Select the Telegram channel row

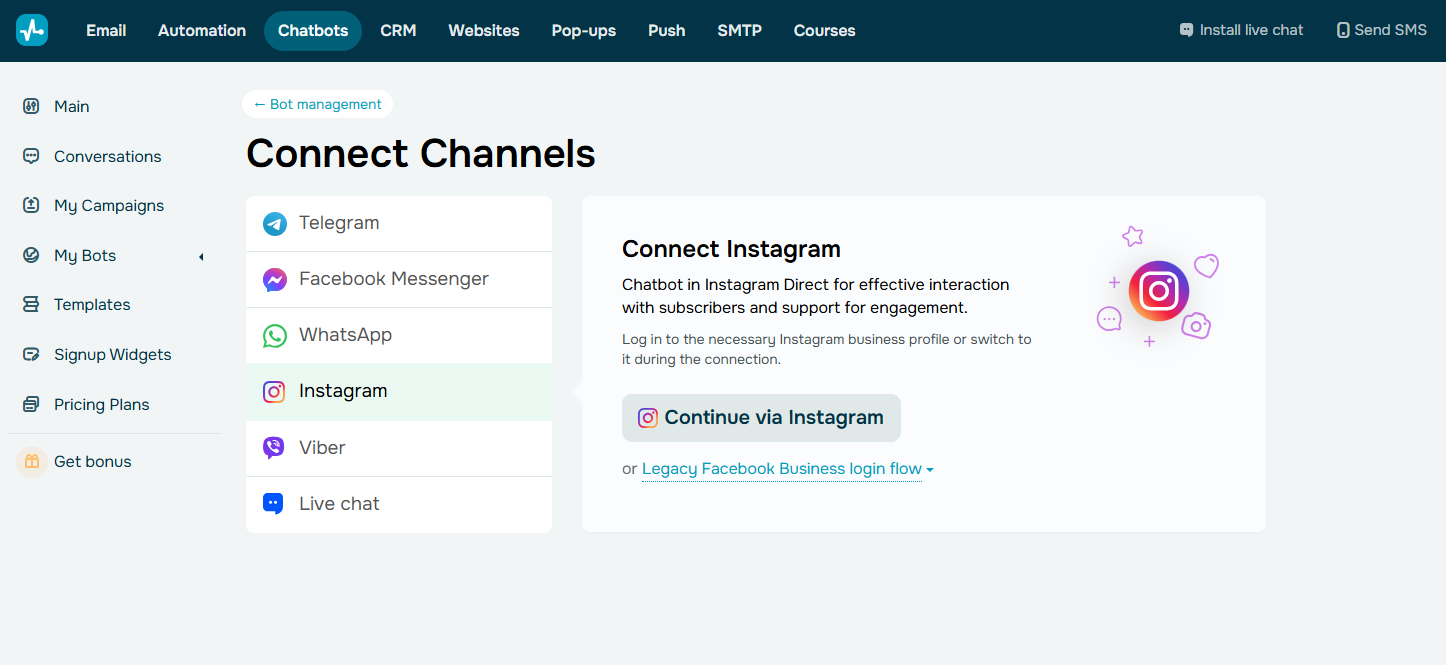[x=399, y=224]
